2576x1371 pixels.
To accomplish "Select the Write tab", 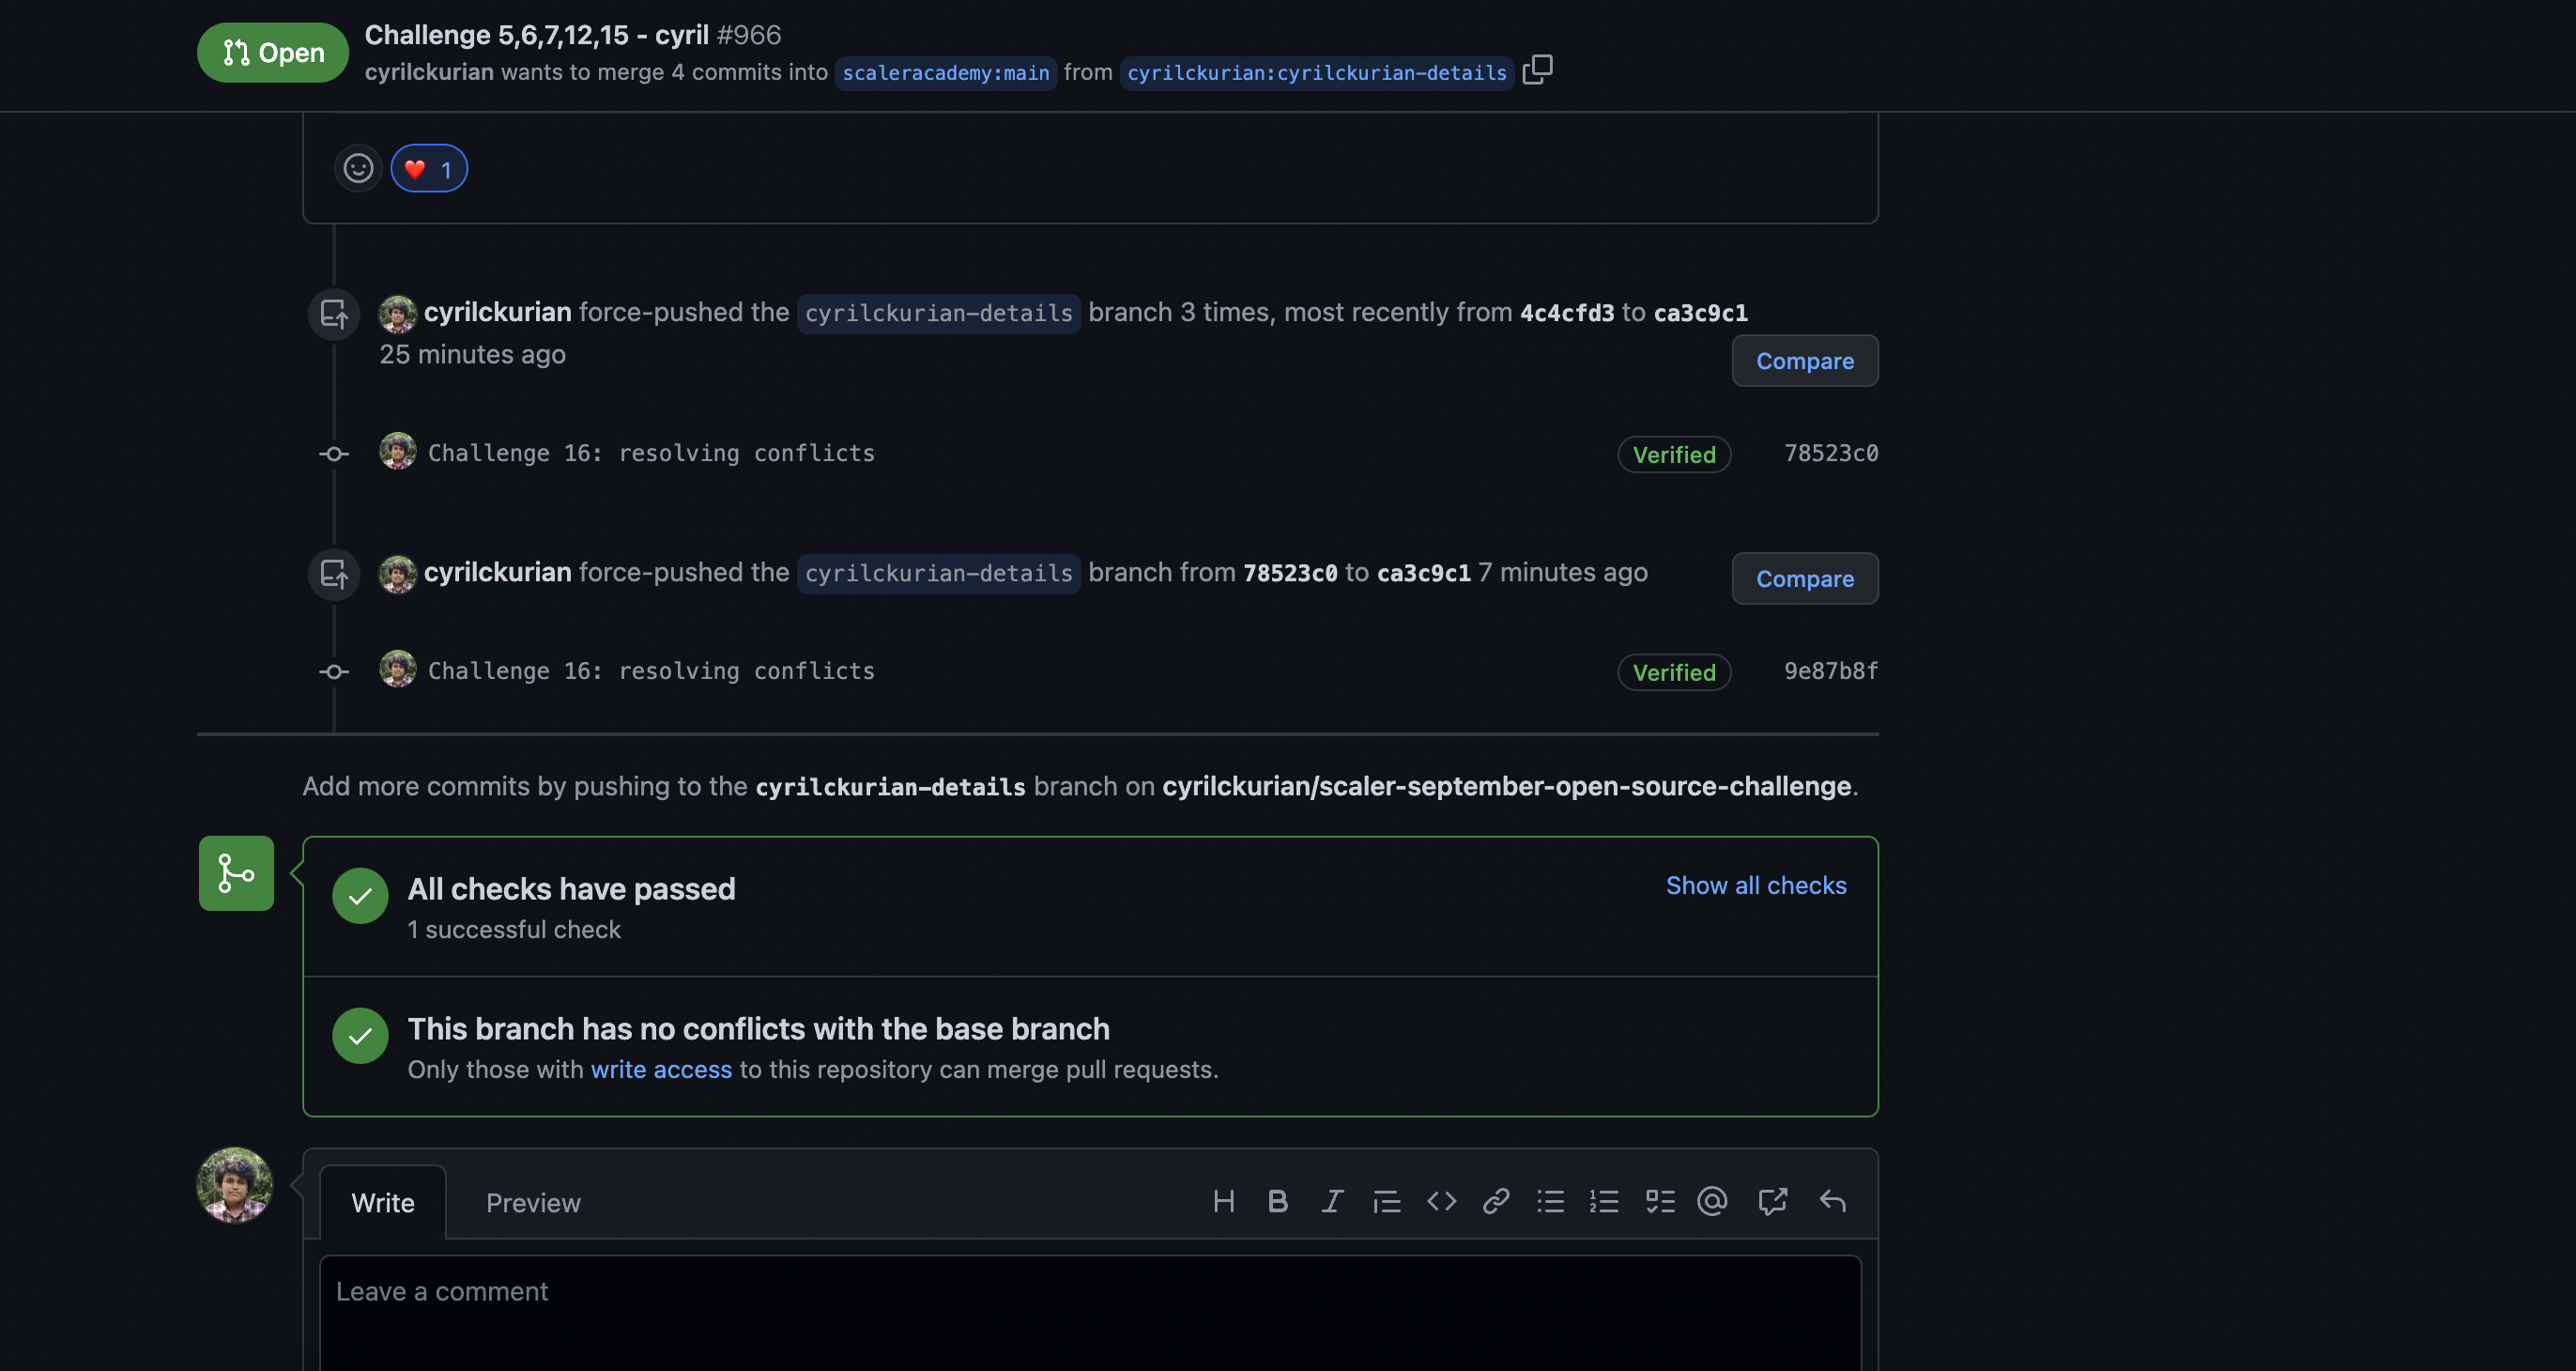I will tap(383, 1203).
